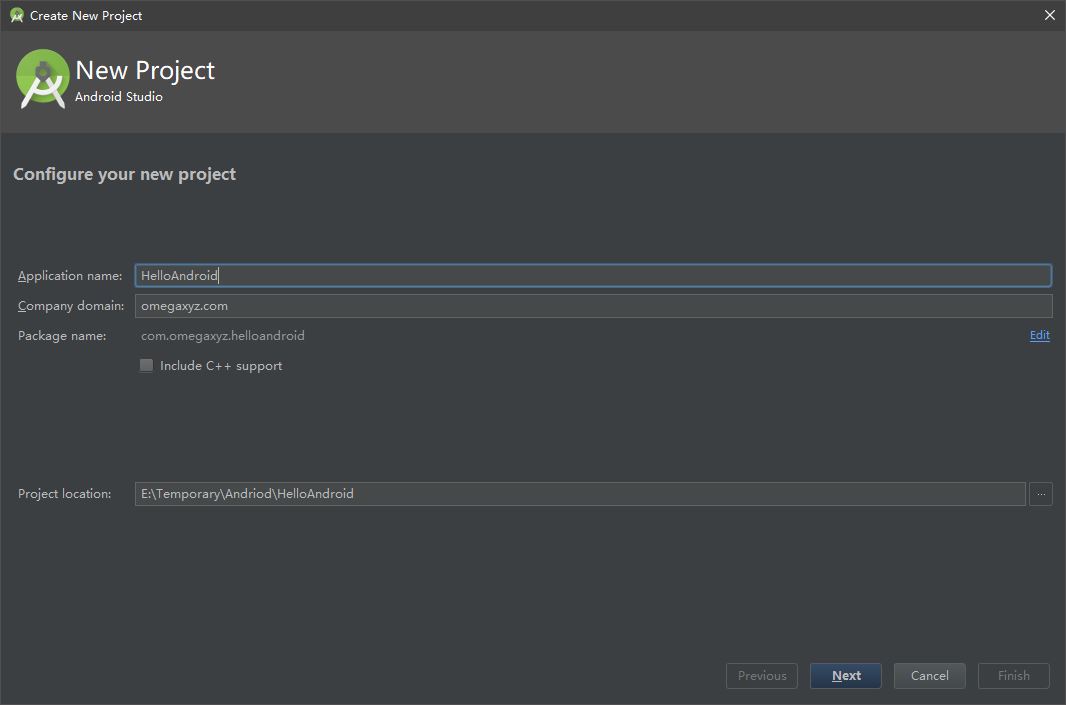
Task: Click the HelloAndroid application name text
Action: pos(180,275)
